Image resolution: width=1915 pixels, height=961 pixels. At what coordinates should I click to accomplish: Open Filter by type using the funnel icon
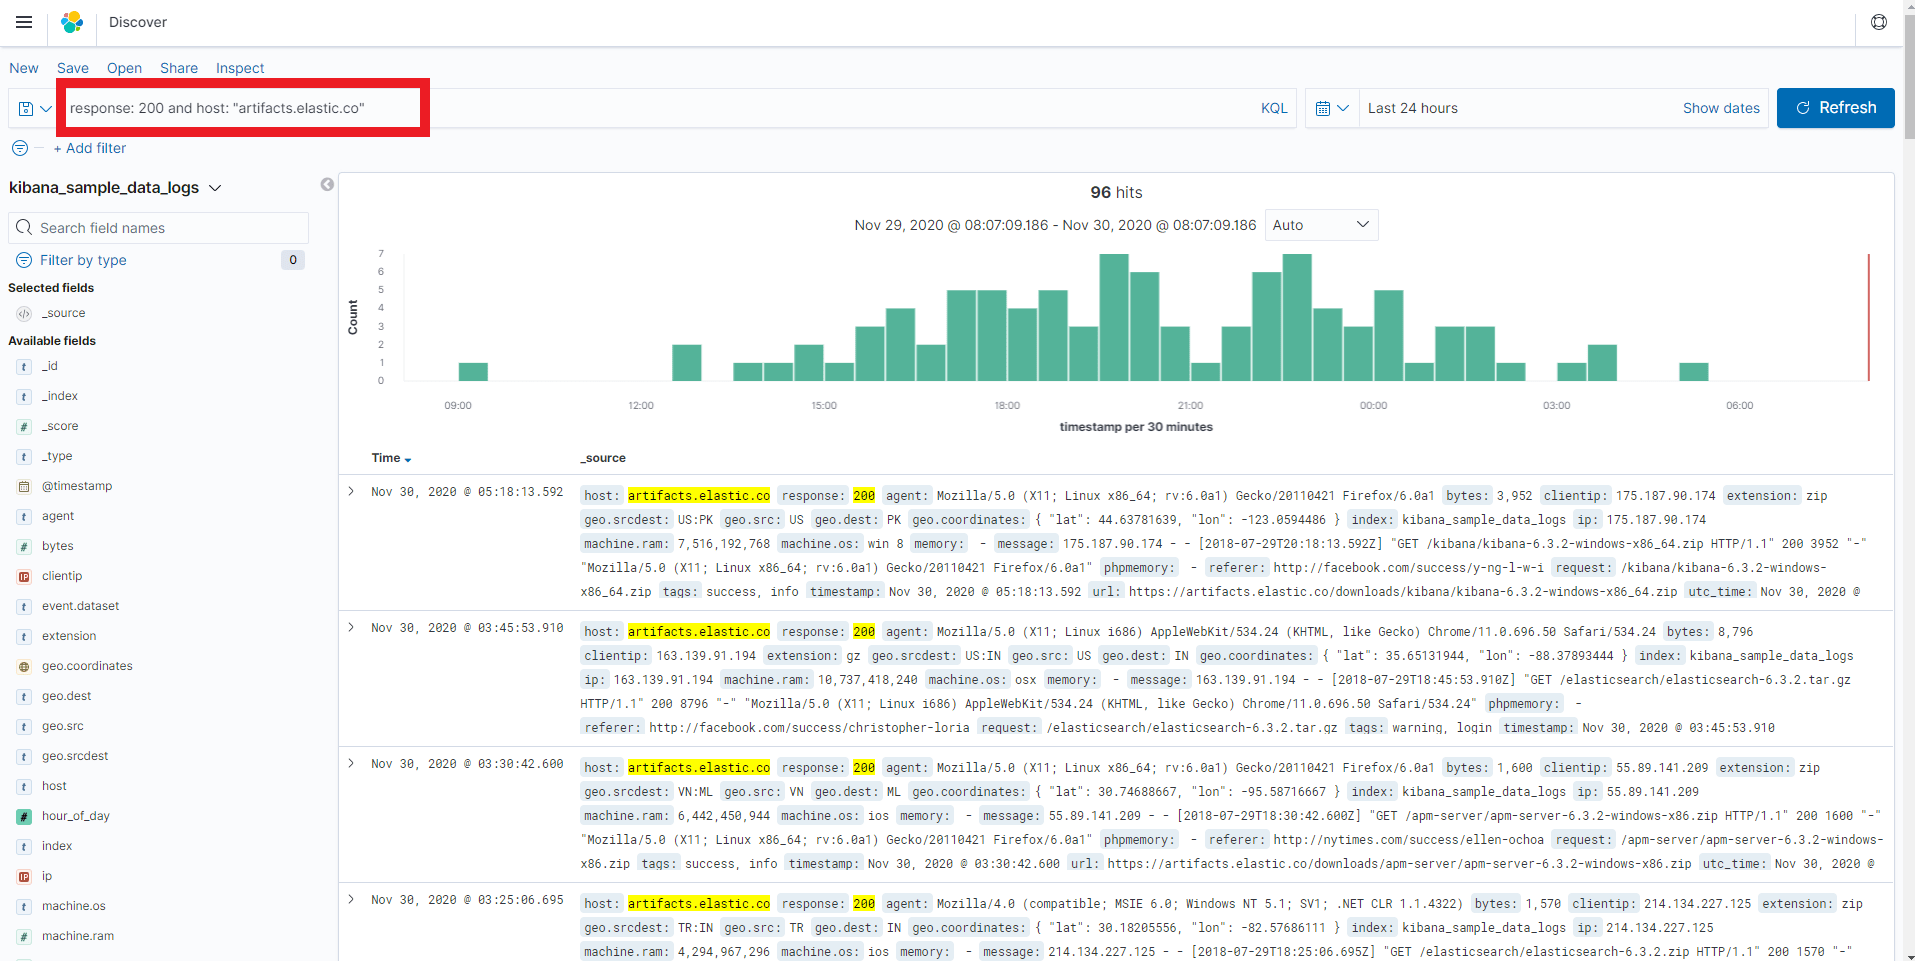tap(23, 260)
